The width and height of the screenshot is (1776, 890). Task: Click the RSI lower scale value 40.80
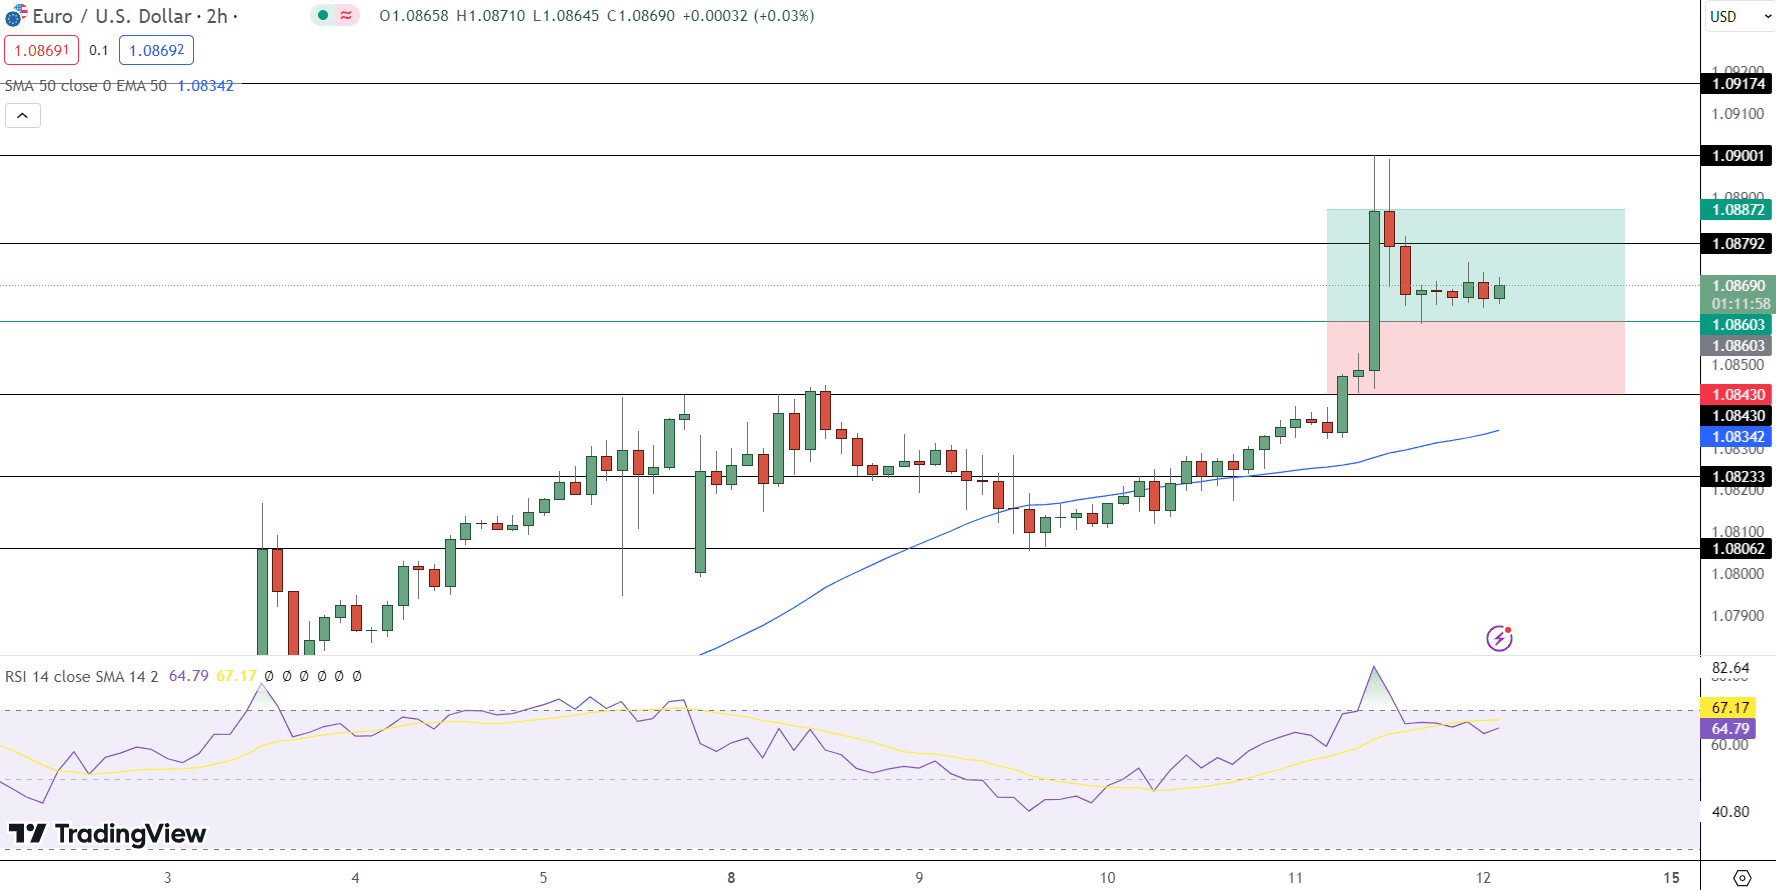coord(1731,812)
